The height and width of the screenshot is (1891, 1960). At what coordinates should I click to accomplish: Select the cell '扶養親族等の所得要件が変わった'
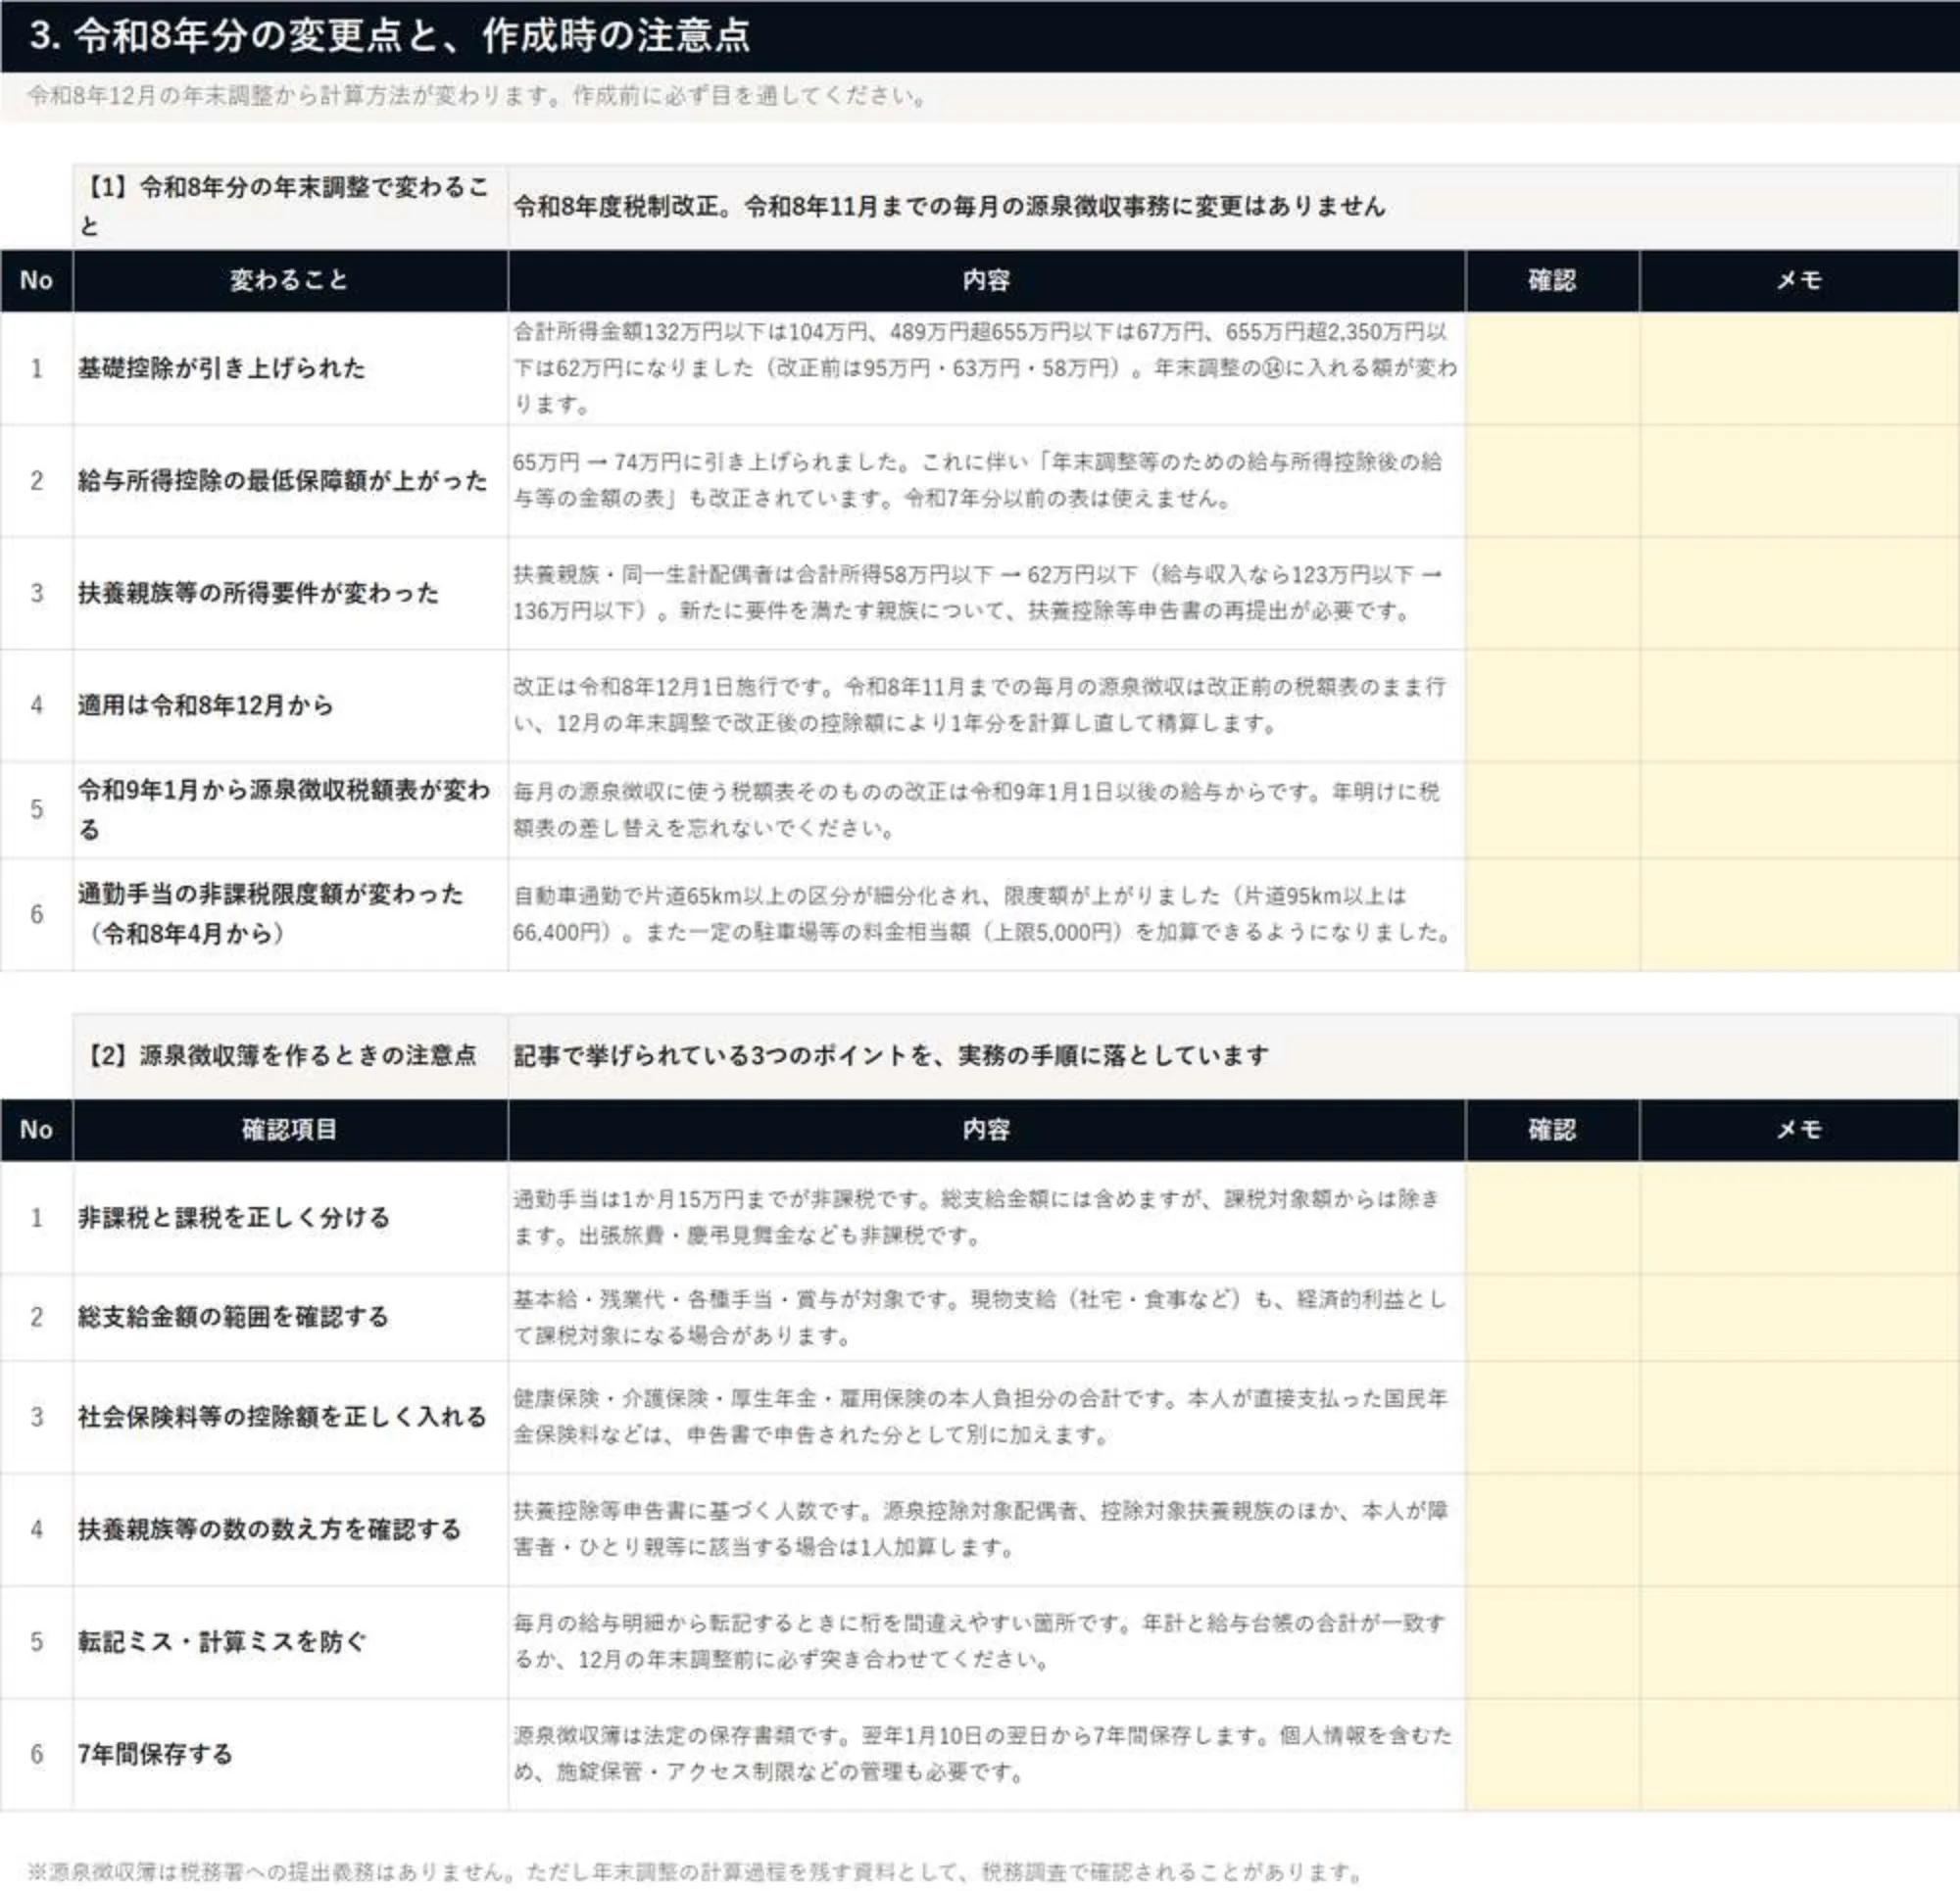pyautogui.click(x=290, y=593)
